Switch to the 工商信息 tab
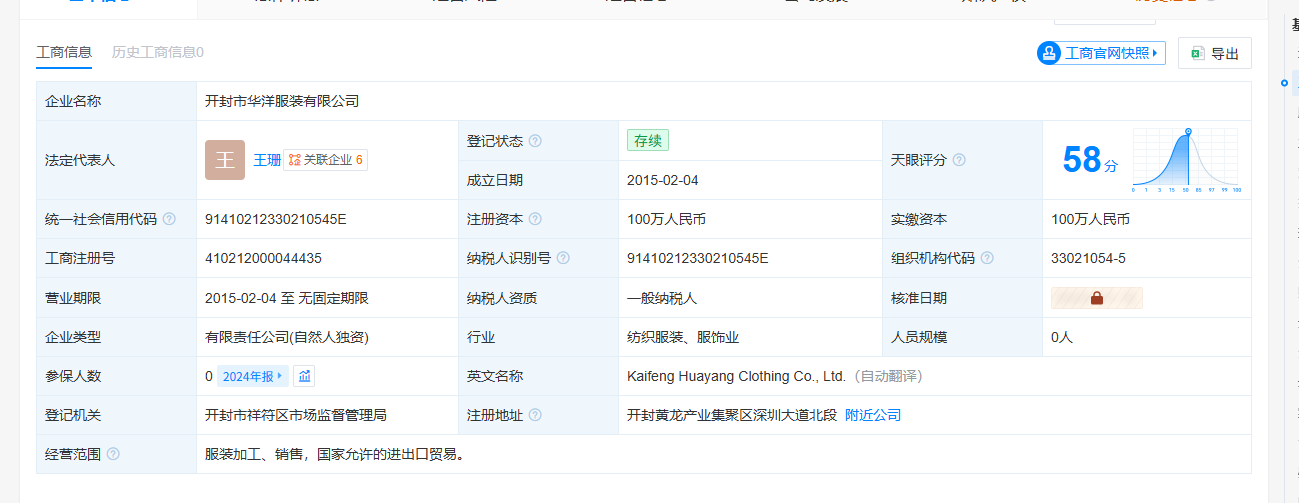 [x=64, y=52]
